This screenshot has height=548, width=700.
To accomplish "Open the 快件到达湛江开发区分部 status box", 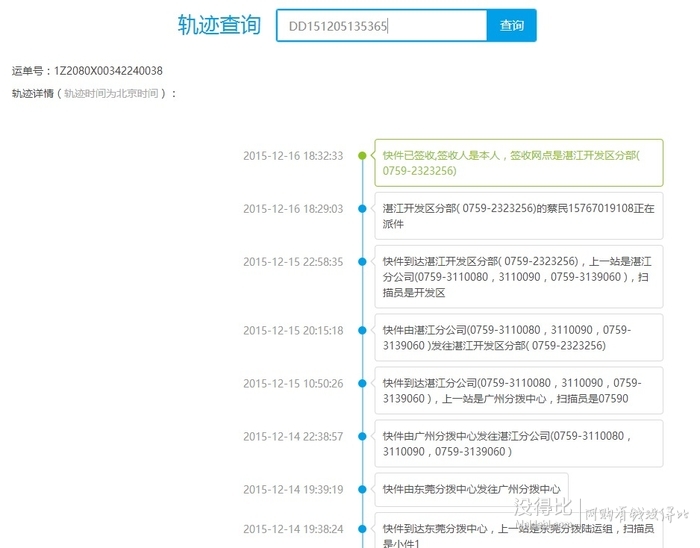I will point(519,277).
